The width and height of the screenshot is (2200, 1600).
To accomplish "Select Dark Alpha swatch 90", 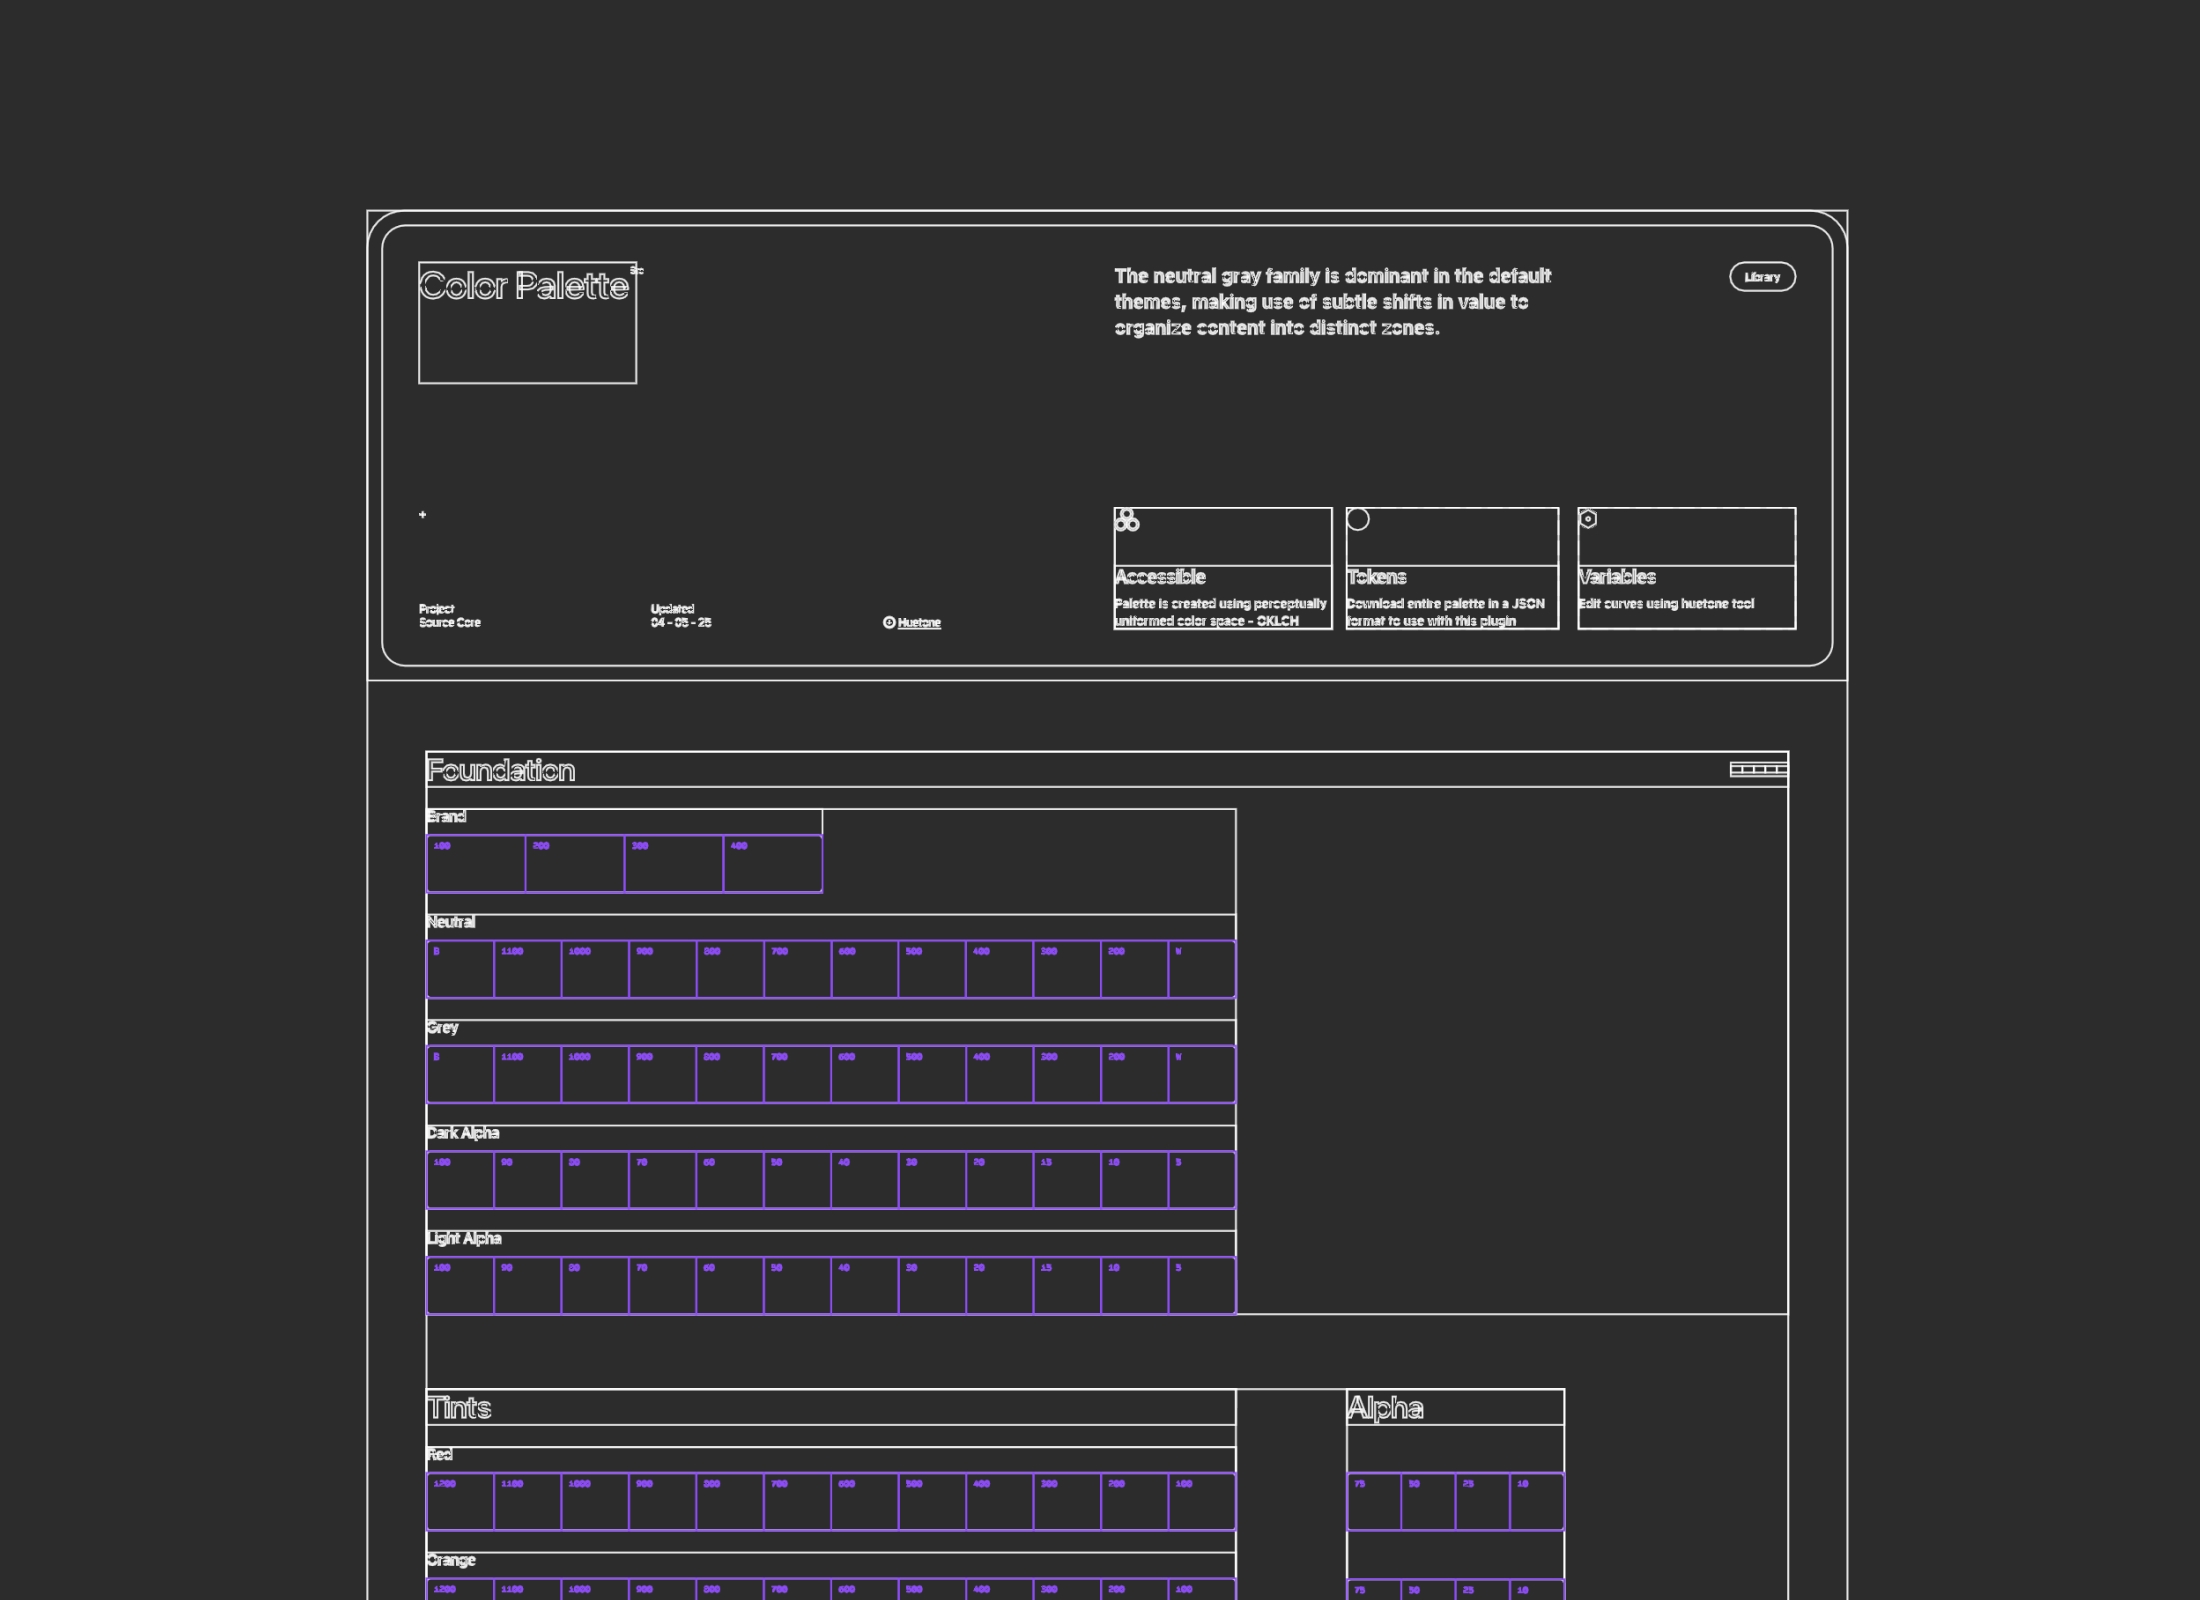I will (528, 1180).
